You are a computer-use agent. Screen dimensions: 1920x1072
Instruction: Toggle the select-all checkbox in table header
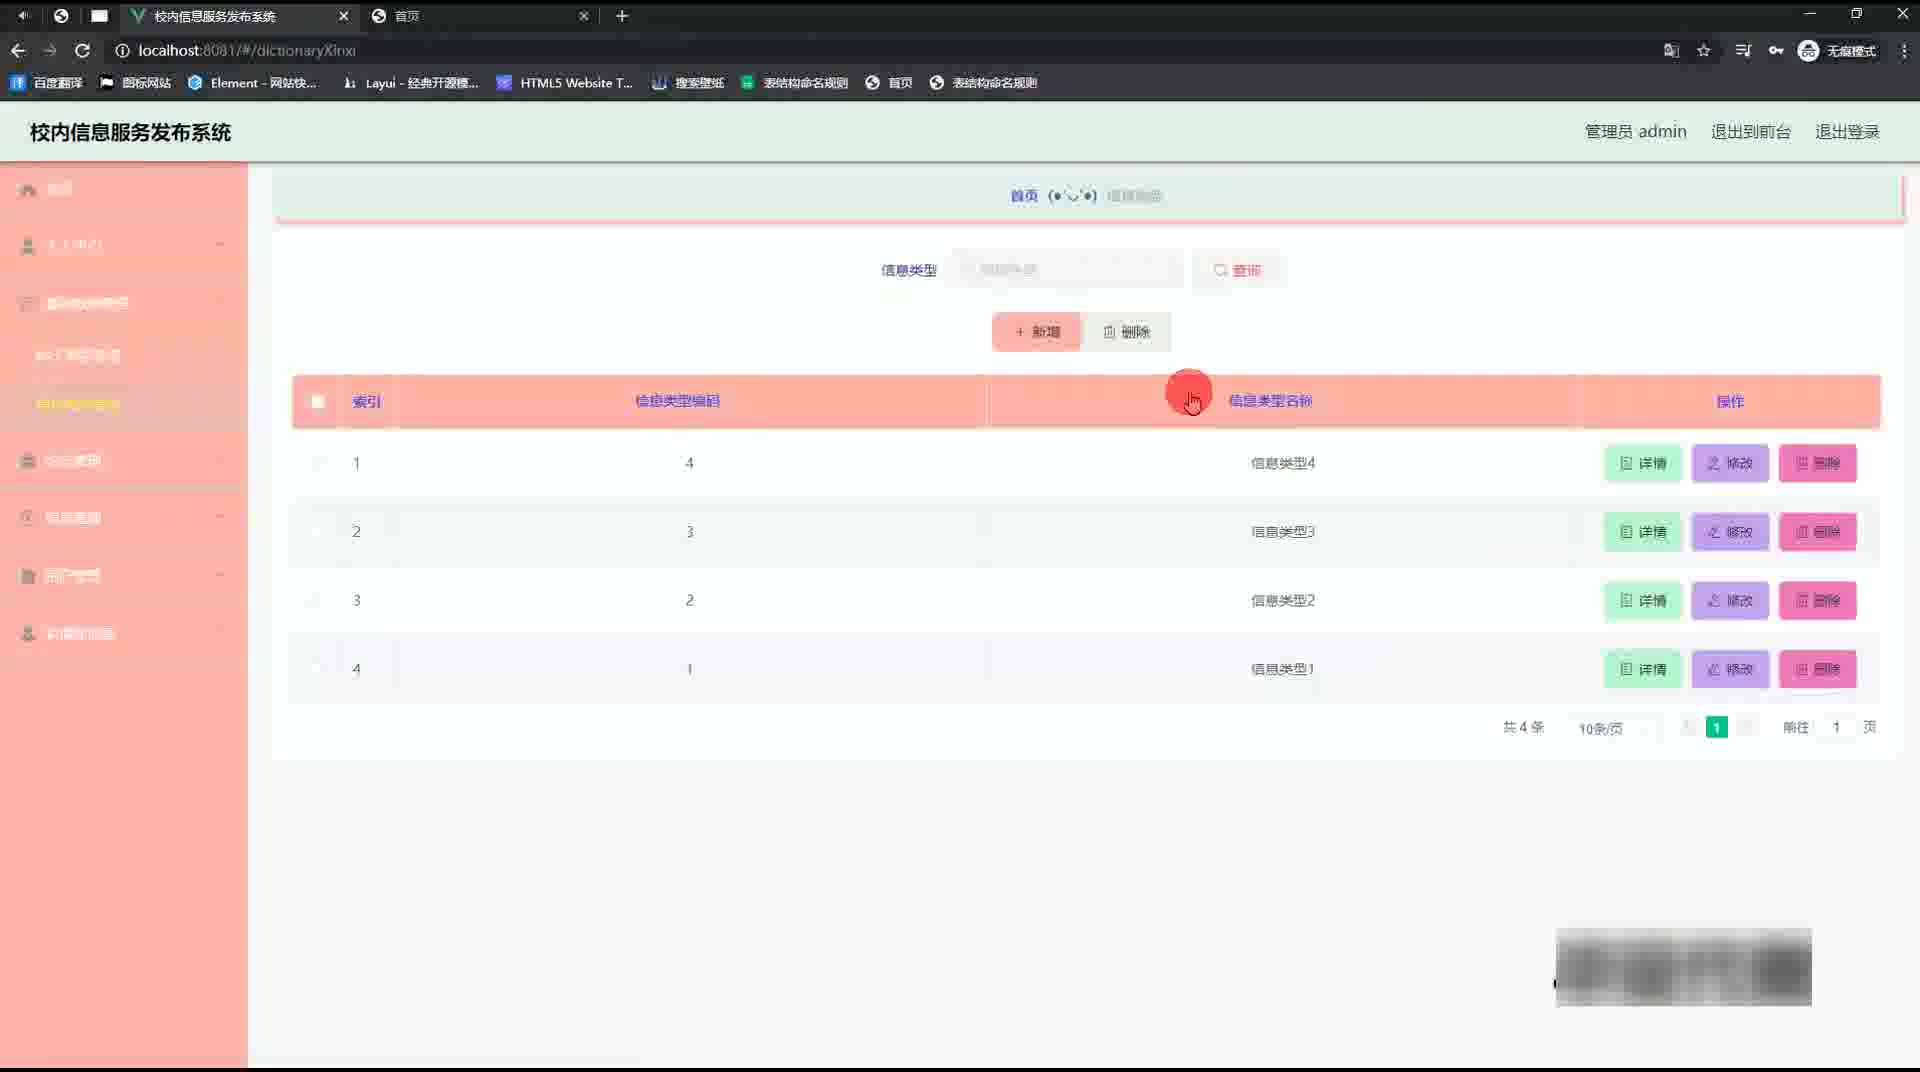click(318, 402)
